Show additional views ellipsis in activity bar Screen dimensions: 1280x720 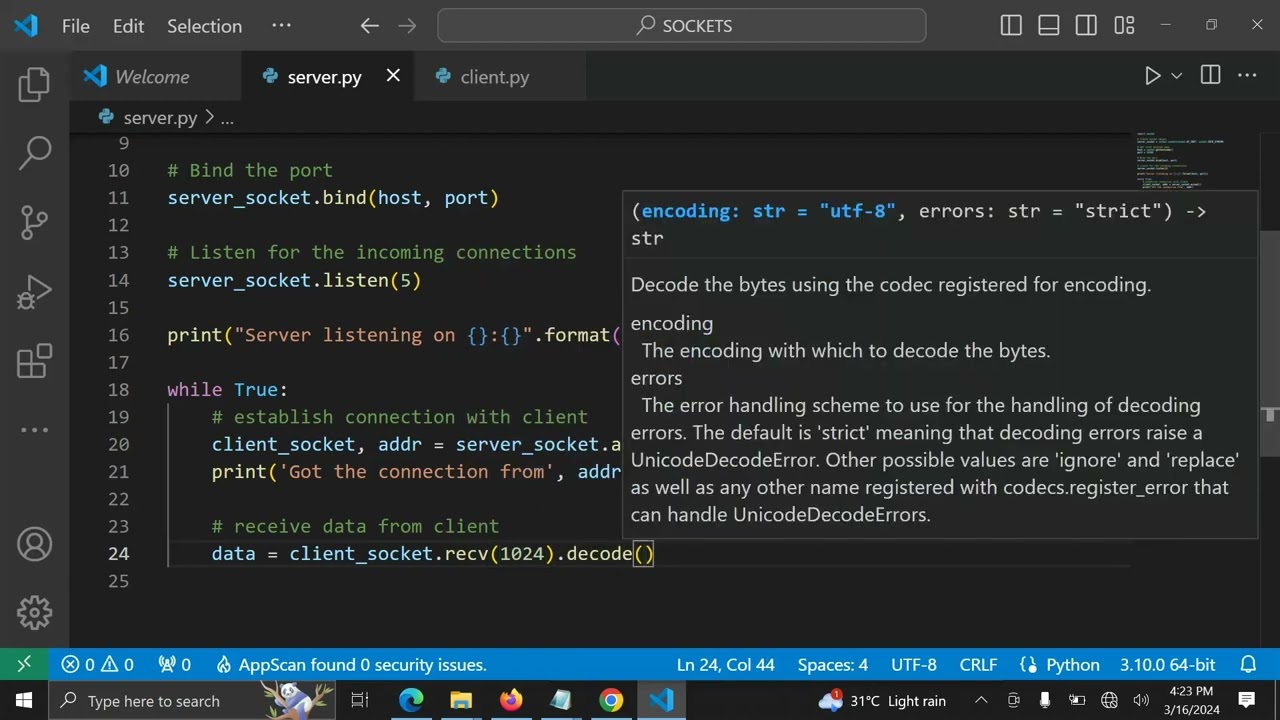[34, 430]
